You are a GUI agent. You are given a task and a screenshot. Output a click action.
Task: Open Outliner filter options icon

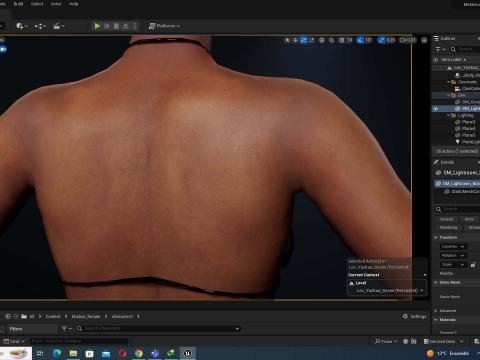point(440,49)
